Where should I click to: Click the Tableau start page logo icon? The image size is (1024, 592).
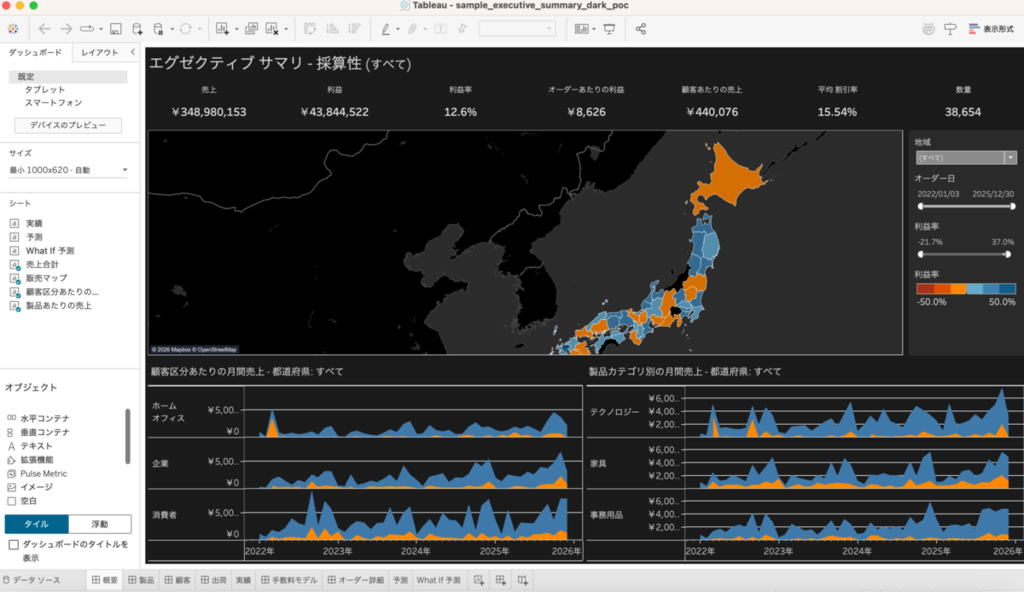(x=13, y=29)
